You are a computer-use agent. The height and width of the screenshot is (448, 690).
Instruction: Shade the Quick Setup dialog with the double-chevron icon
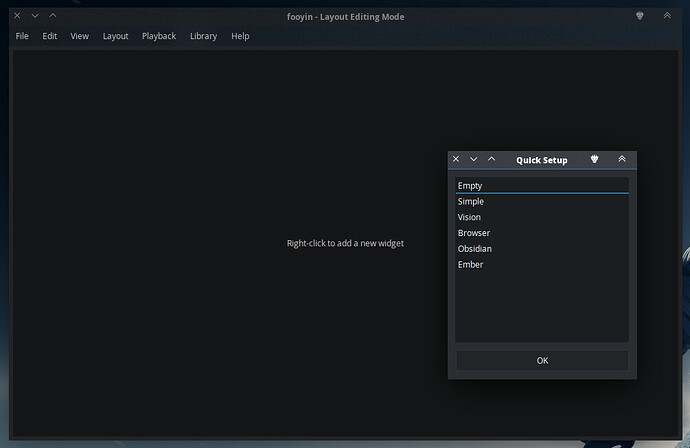coord(621,160)
